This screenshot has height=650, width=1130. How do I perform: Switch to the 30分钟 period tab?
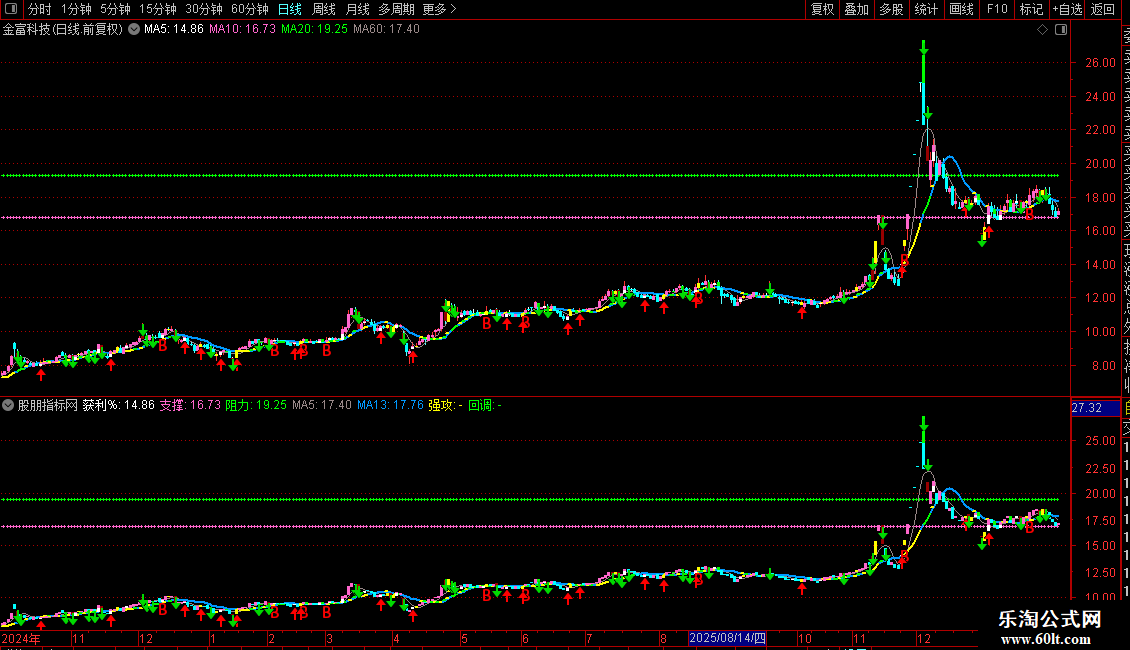pyautogui.click(x=204, y=9)
